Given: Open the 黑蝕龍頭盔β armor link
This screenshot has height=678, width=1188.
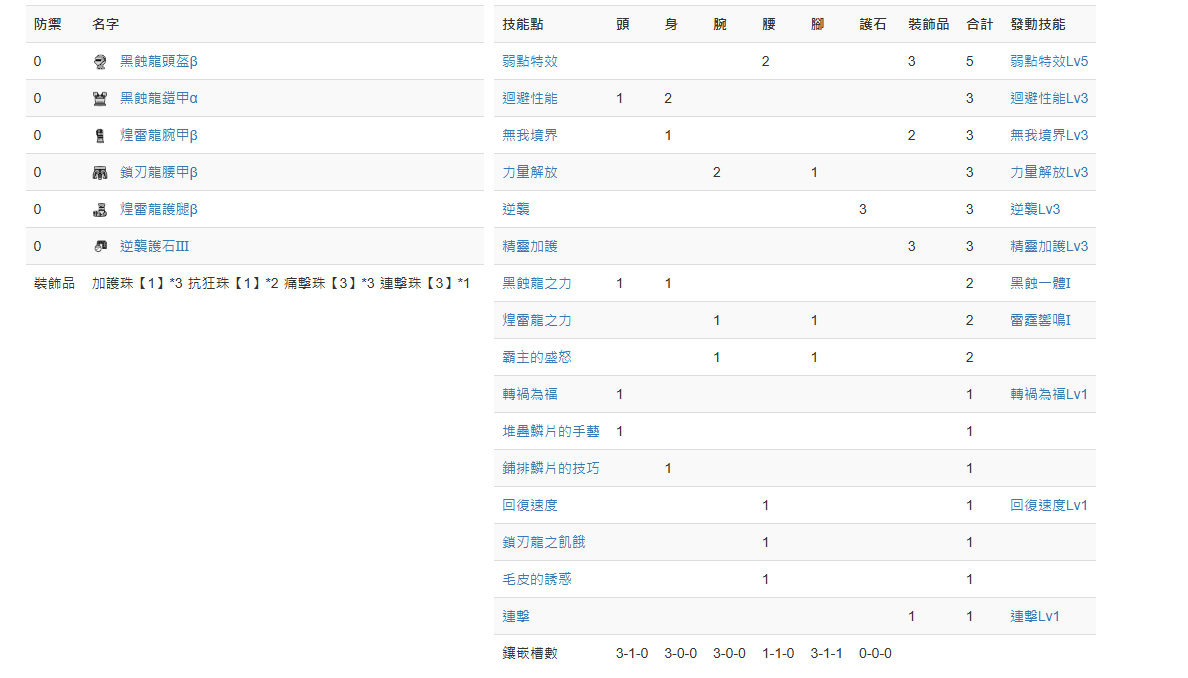Looking at the screenshot, I should point(158,61).
